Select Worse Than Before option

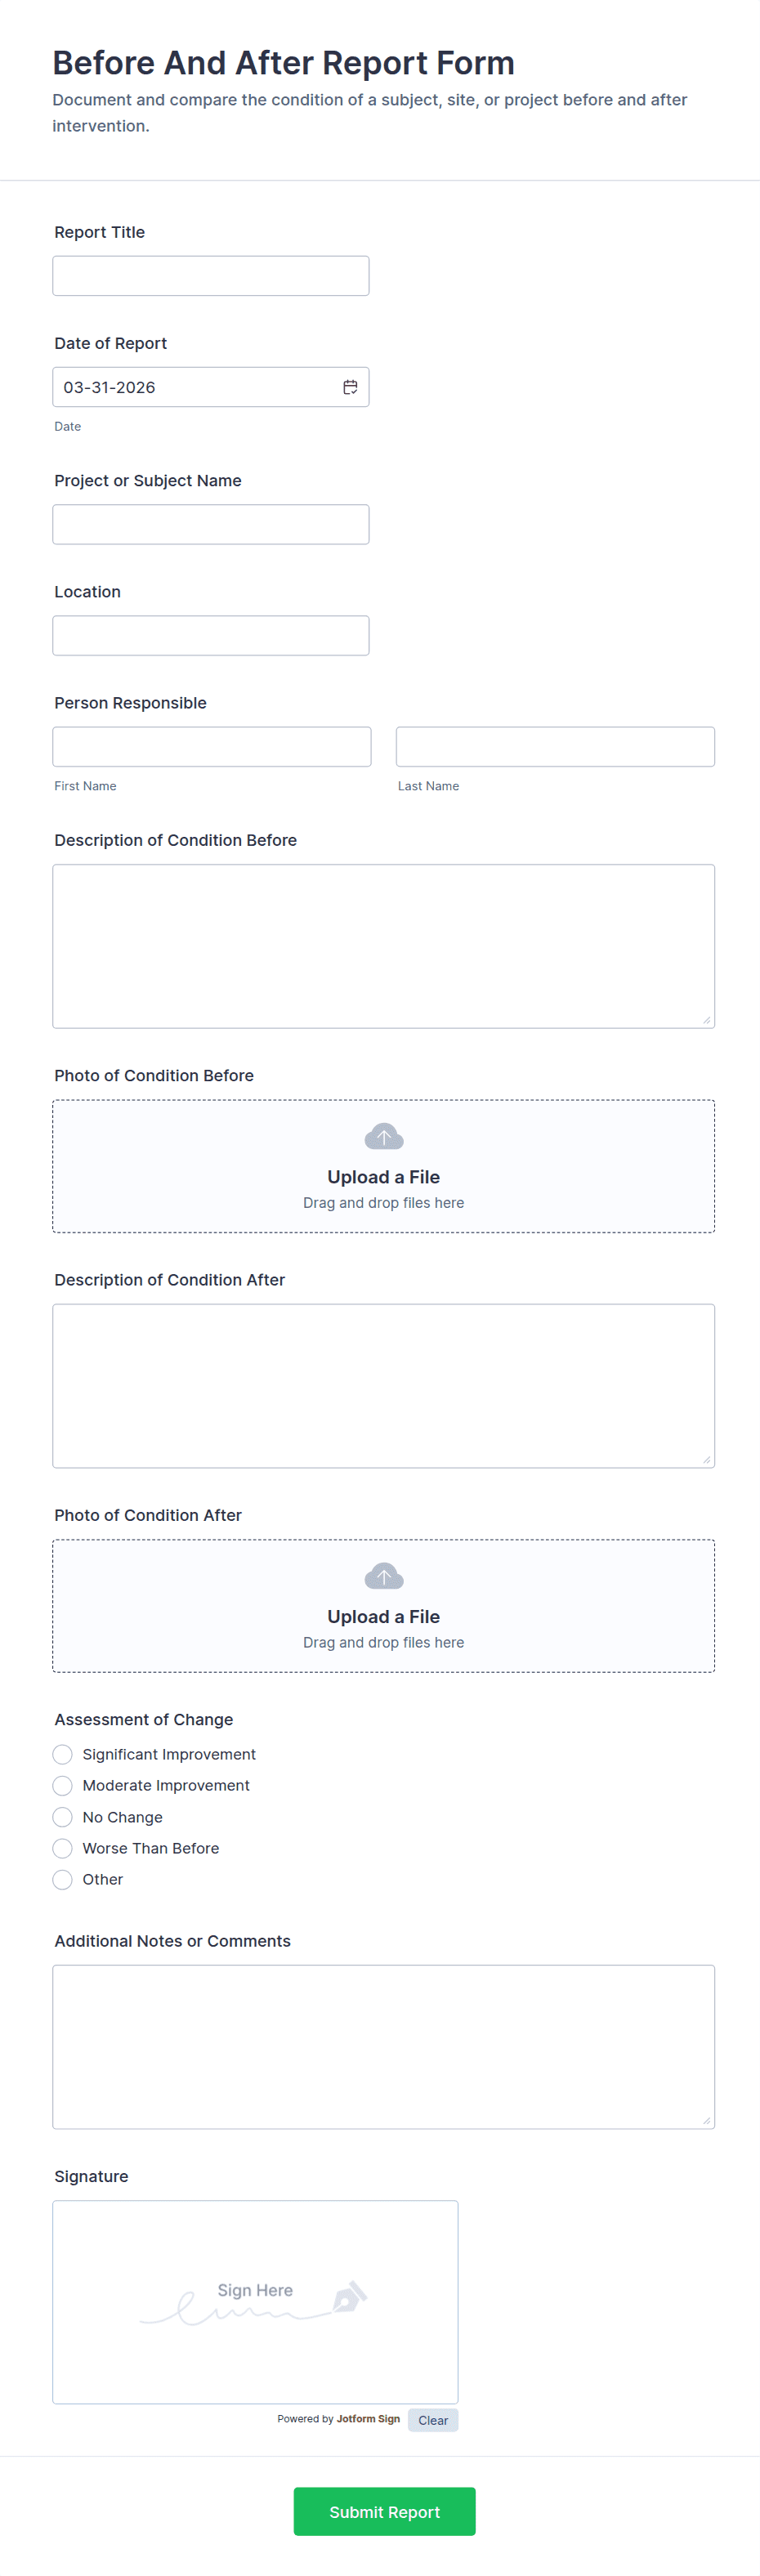(x=62, y=1848)
